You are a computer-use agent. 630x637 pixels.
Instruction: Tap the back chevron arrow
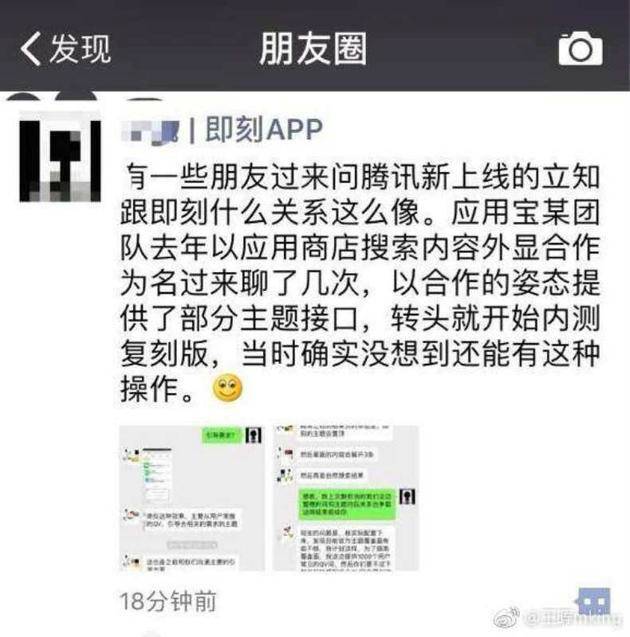click(x=31, y=49)
